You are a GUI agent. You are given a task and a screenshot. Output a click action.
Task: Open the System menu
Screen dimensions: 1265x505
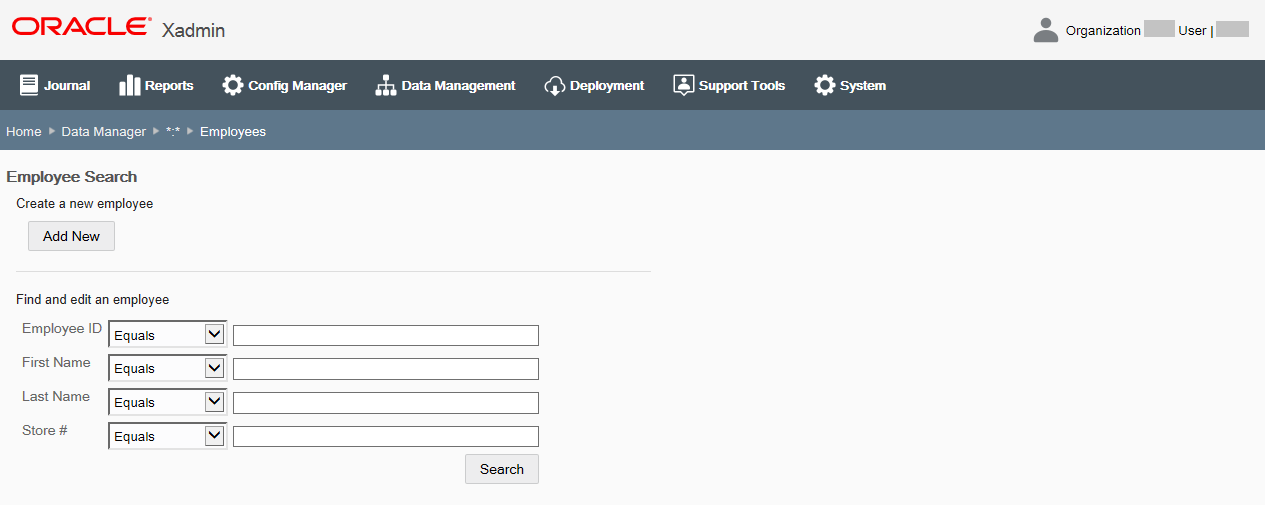click(x=850, y=85)
